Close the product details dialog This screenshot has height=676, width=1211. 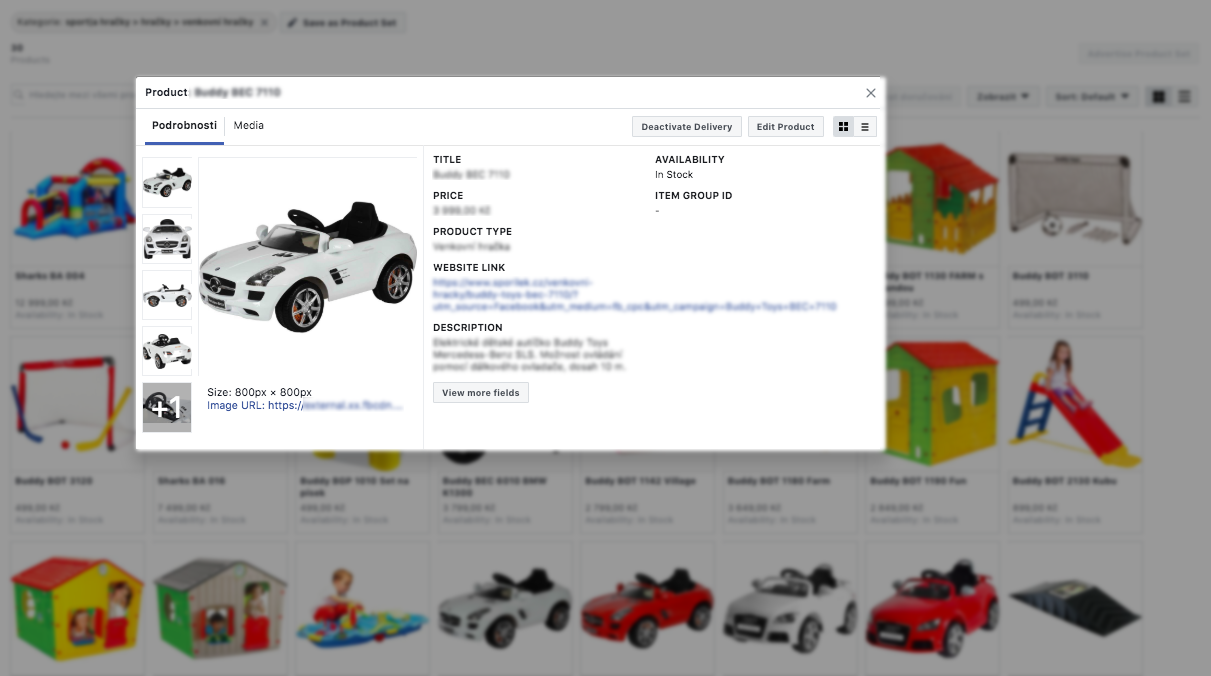pos(870,93)
